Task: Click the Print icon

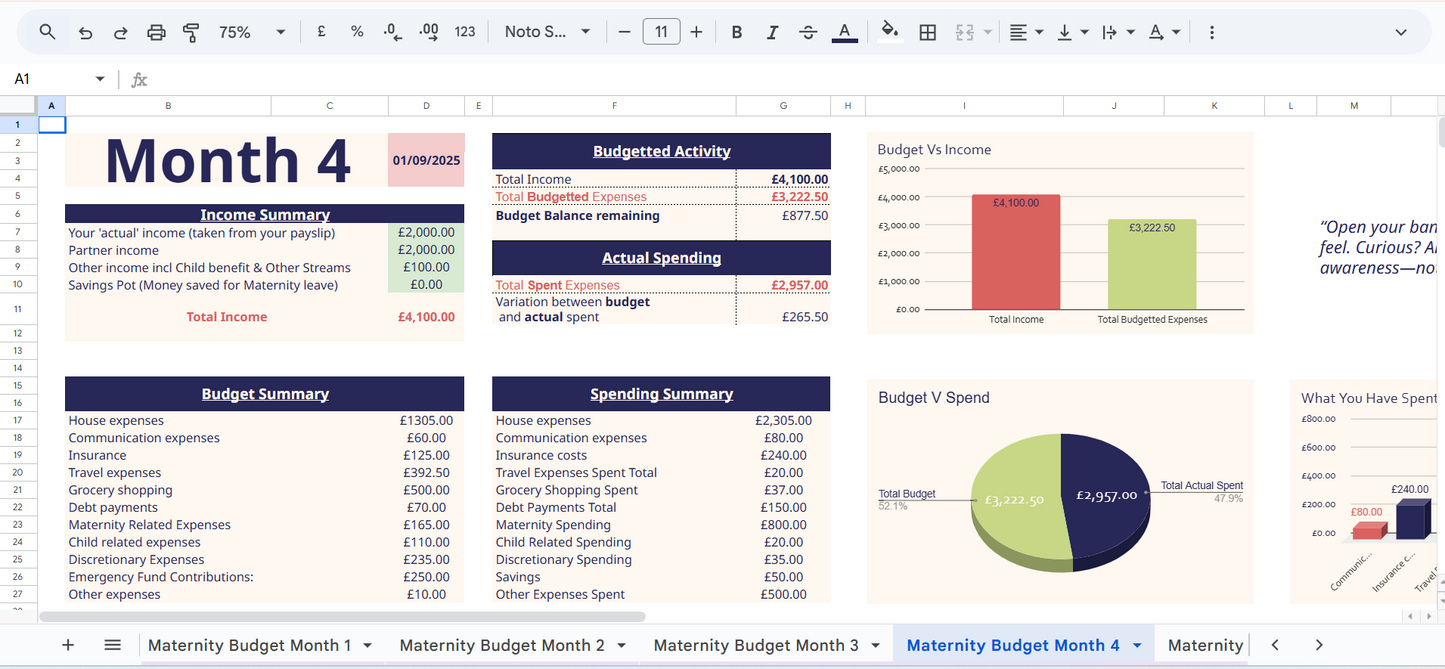Action: click(156, 31)
